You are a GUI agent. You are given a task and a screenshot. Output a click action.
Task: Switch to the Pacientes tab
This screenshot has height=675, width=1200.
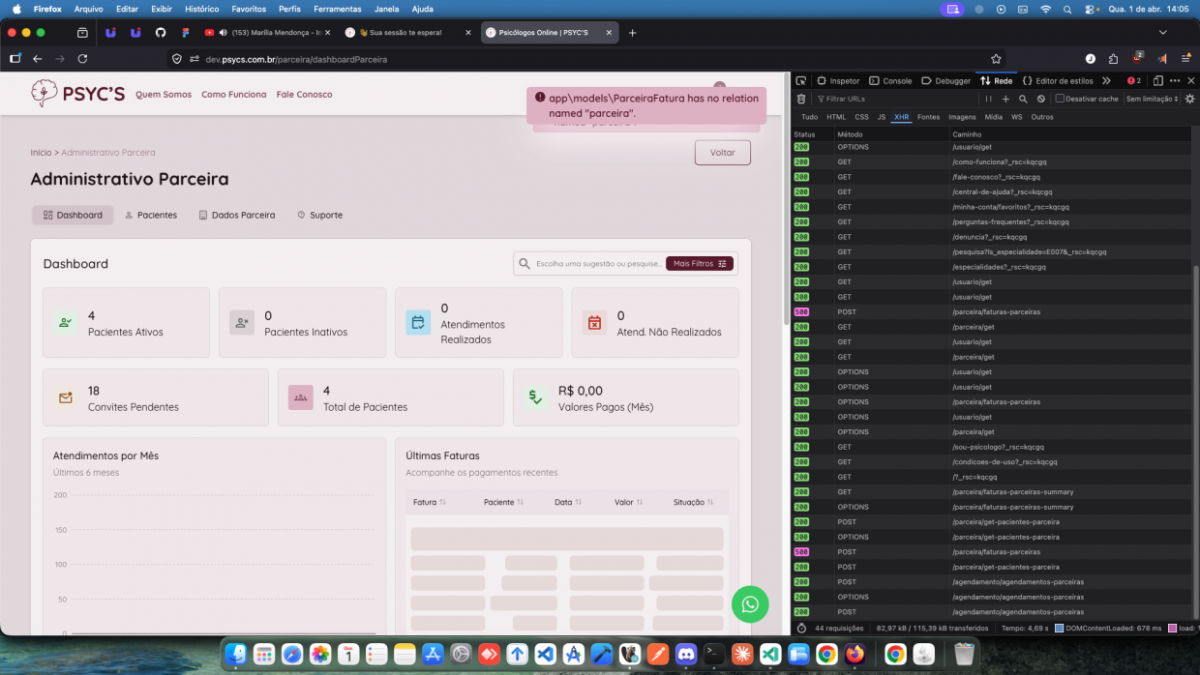(150, 215)
